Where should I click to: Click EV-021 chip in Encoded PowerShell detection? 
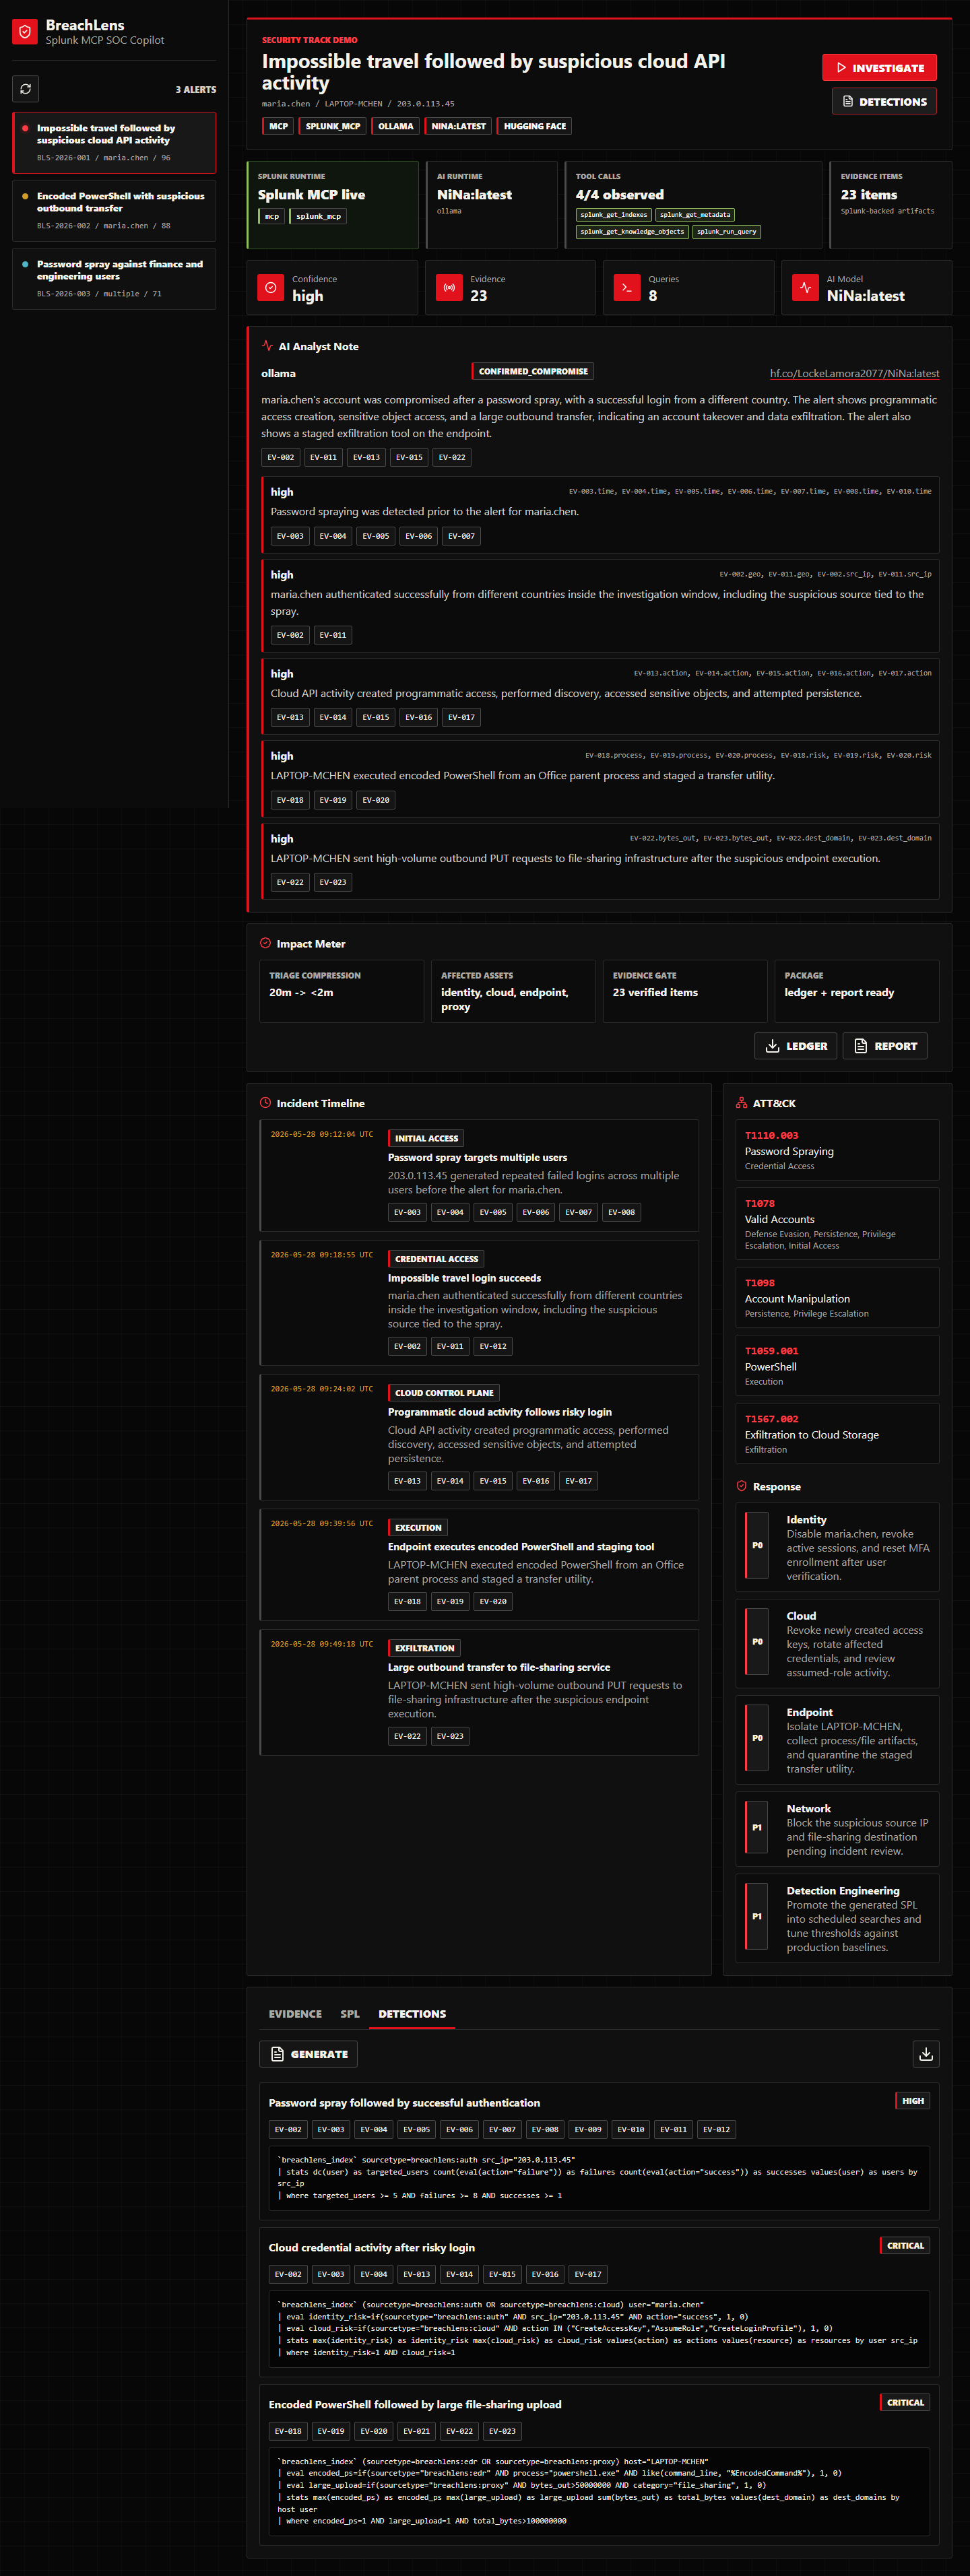click(416, 2431)
